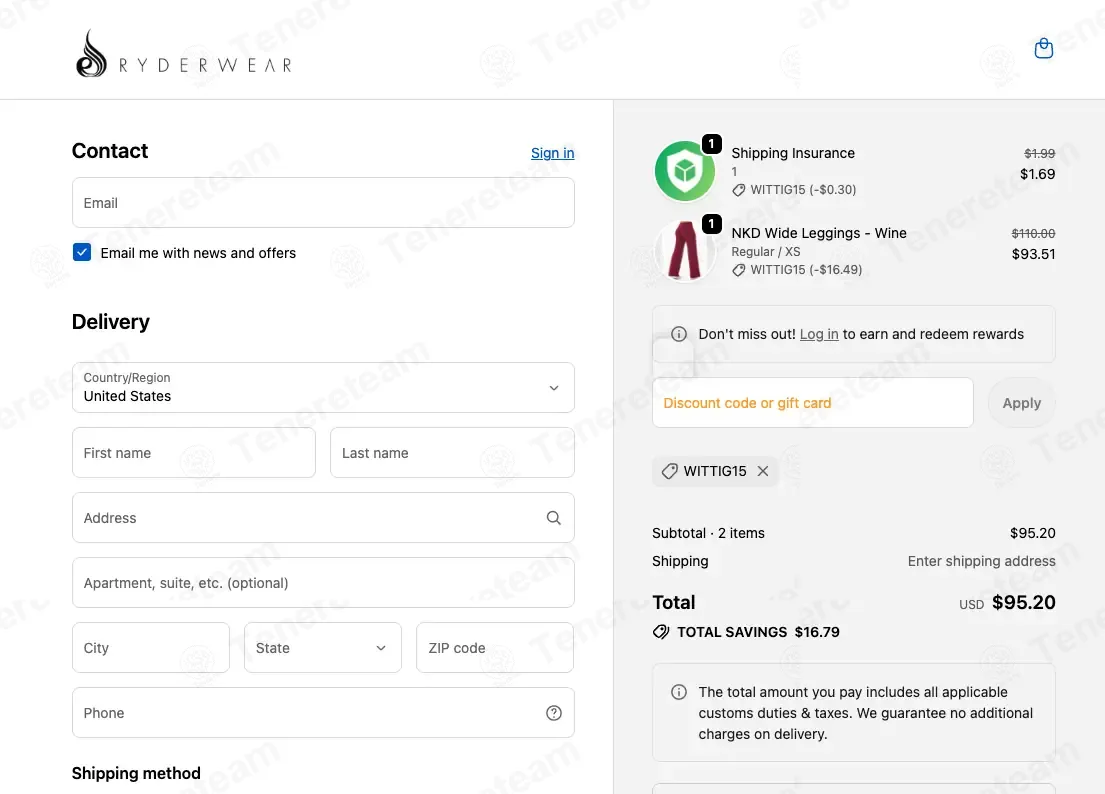Open the shopping bag cart icon
The height and width of the screenshot is (794, 1105).
point(1043,49)
